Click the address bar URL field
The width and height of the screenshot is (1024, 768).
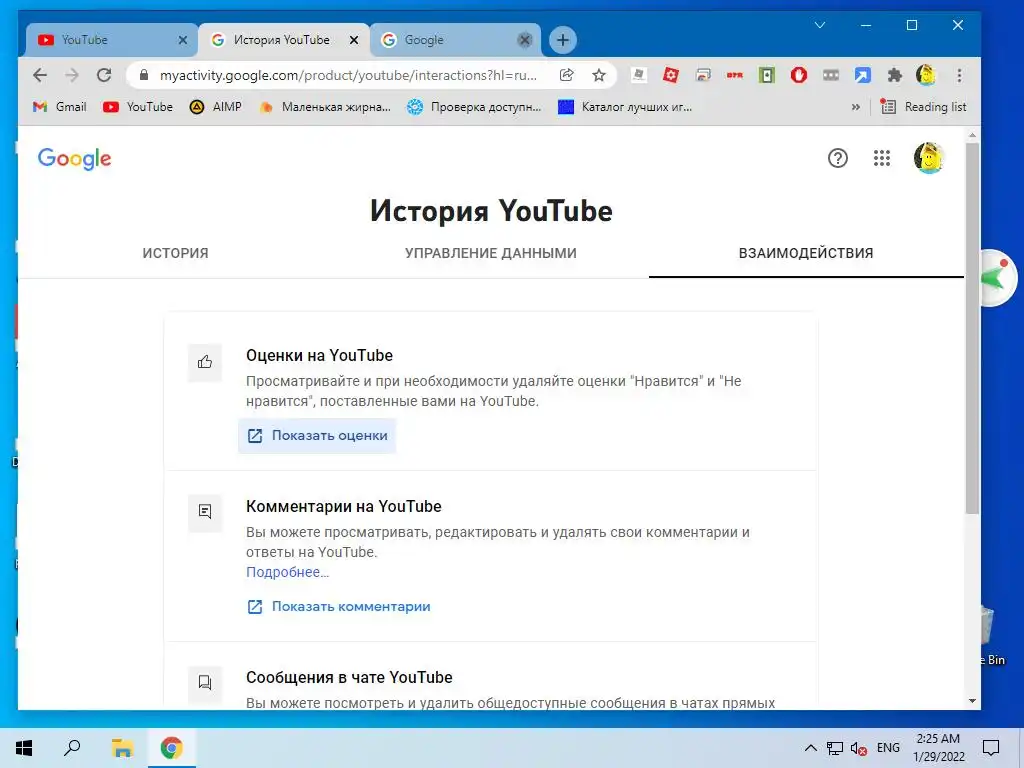point(348,75)
